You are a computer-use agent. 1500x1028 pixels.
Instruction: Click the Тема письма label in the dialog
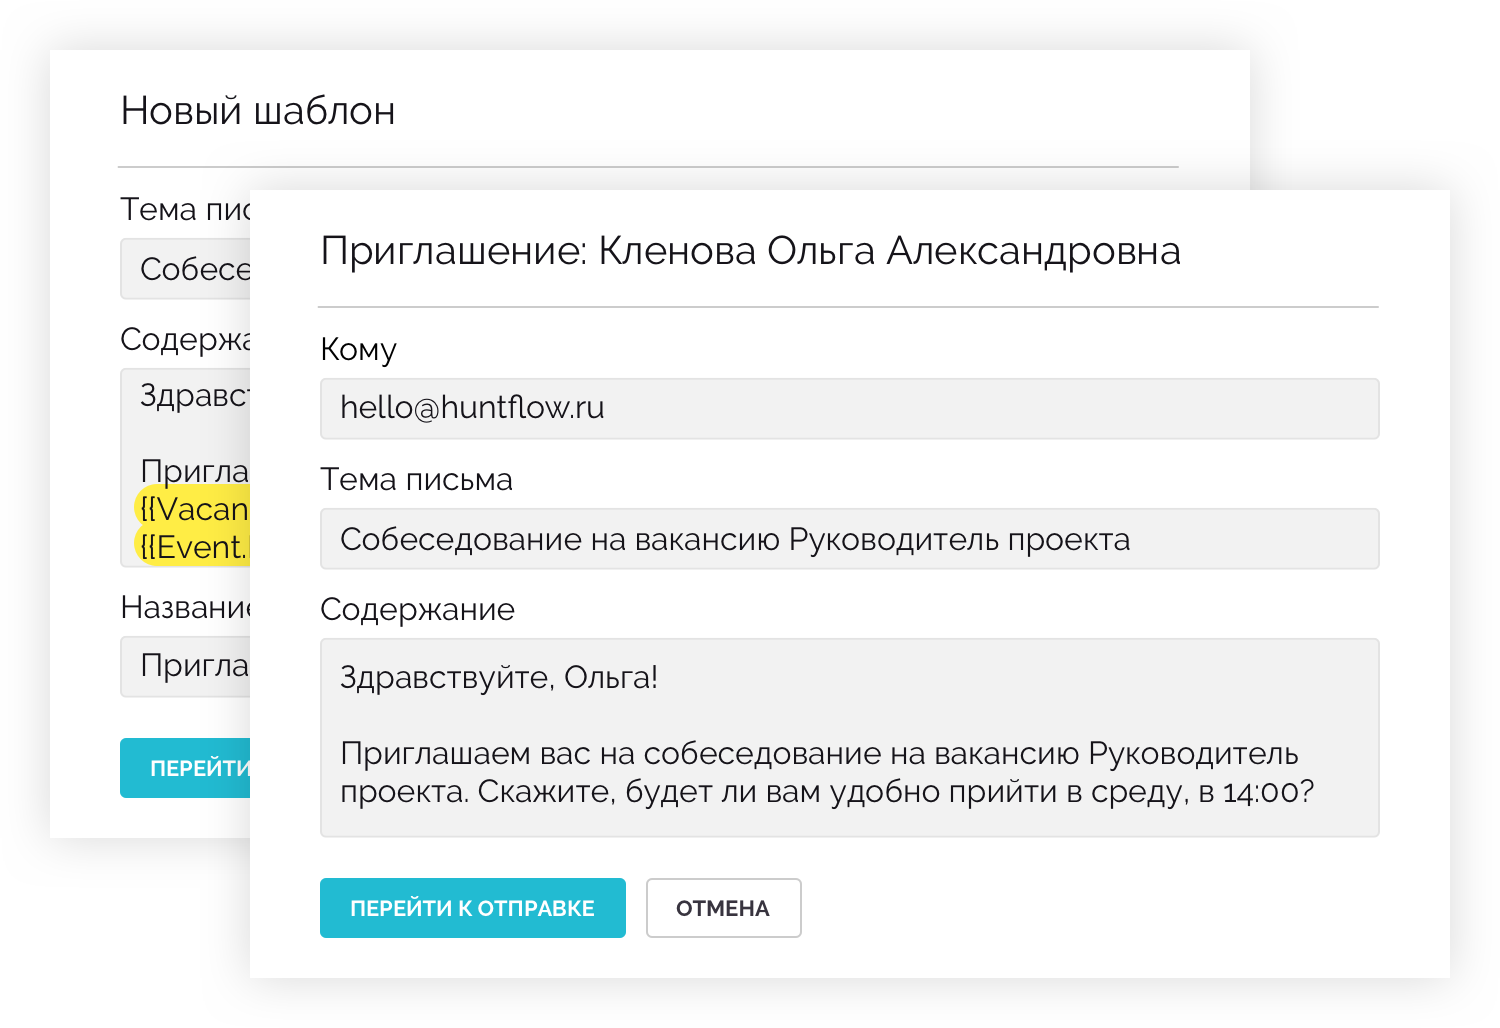pyautogui.click(x=416, y=479)
